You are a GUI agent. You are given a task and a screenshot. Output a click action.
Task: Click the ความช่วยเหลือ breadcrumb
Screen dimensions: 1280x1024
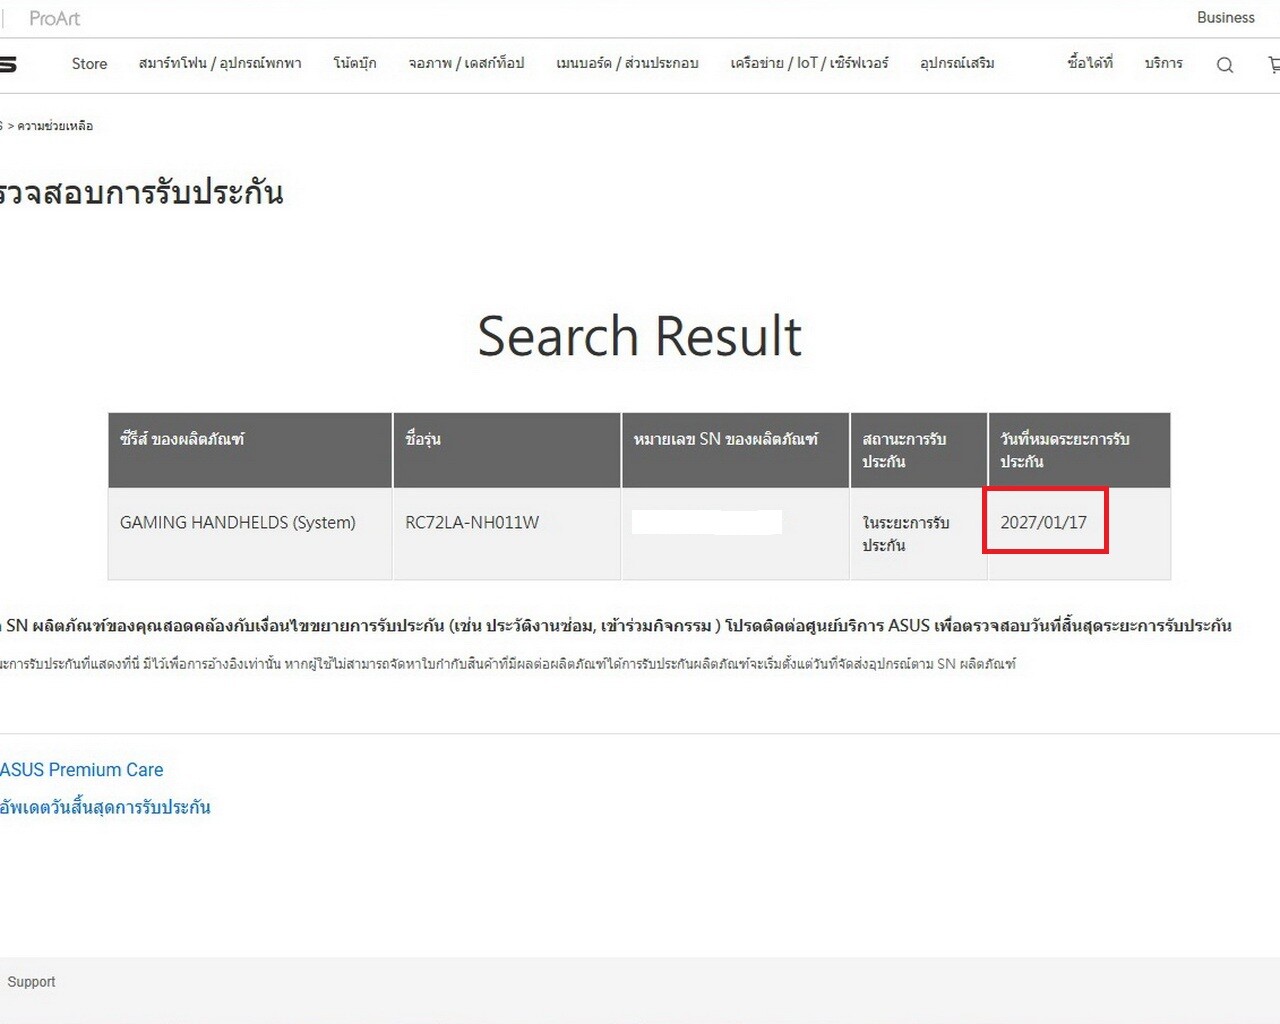point(55,126)
